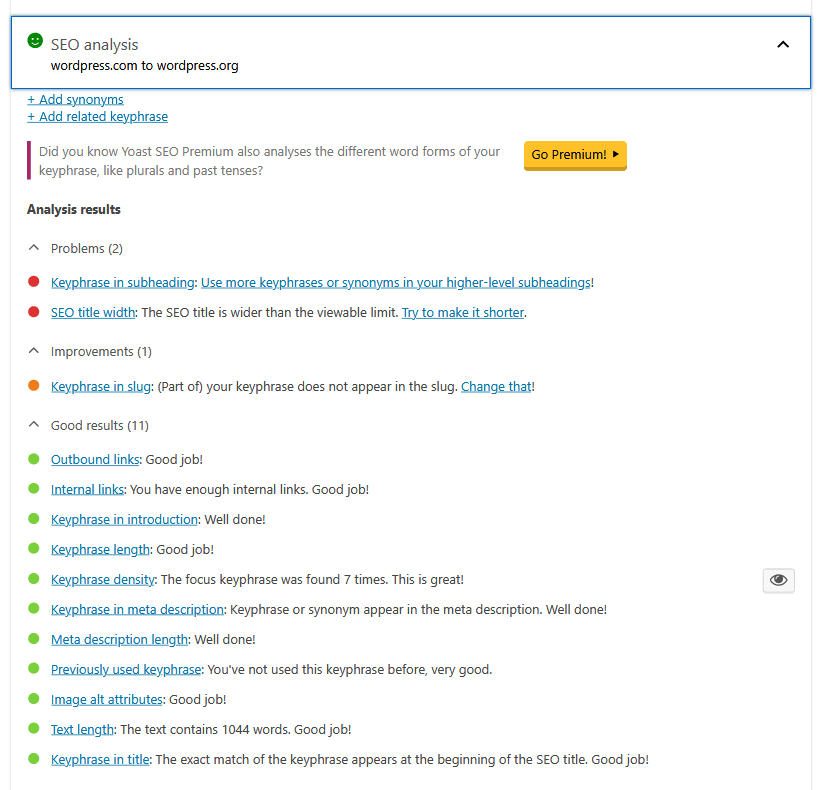Collapse the Good results (11) section
This screenshot has height=790, width=830.
coord(34,426)
